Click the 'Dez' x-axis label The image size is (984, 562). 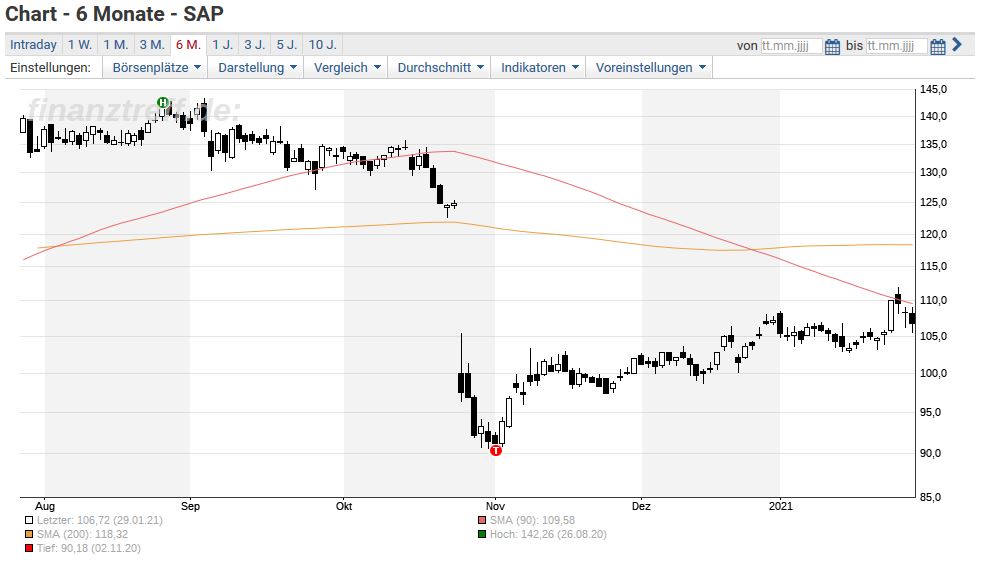coord(641,506)
